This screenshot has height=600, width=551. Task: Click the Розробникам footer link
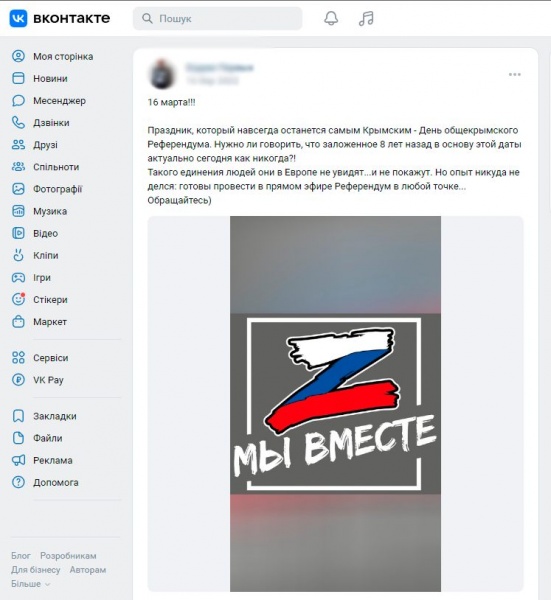(x=68, y=556)
